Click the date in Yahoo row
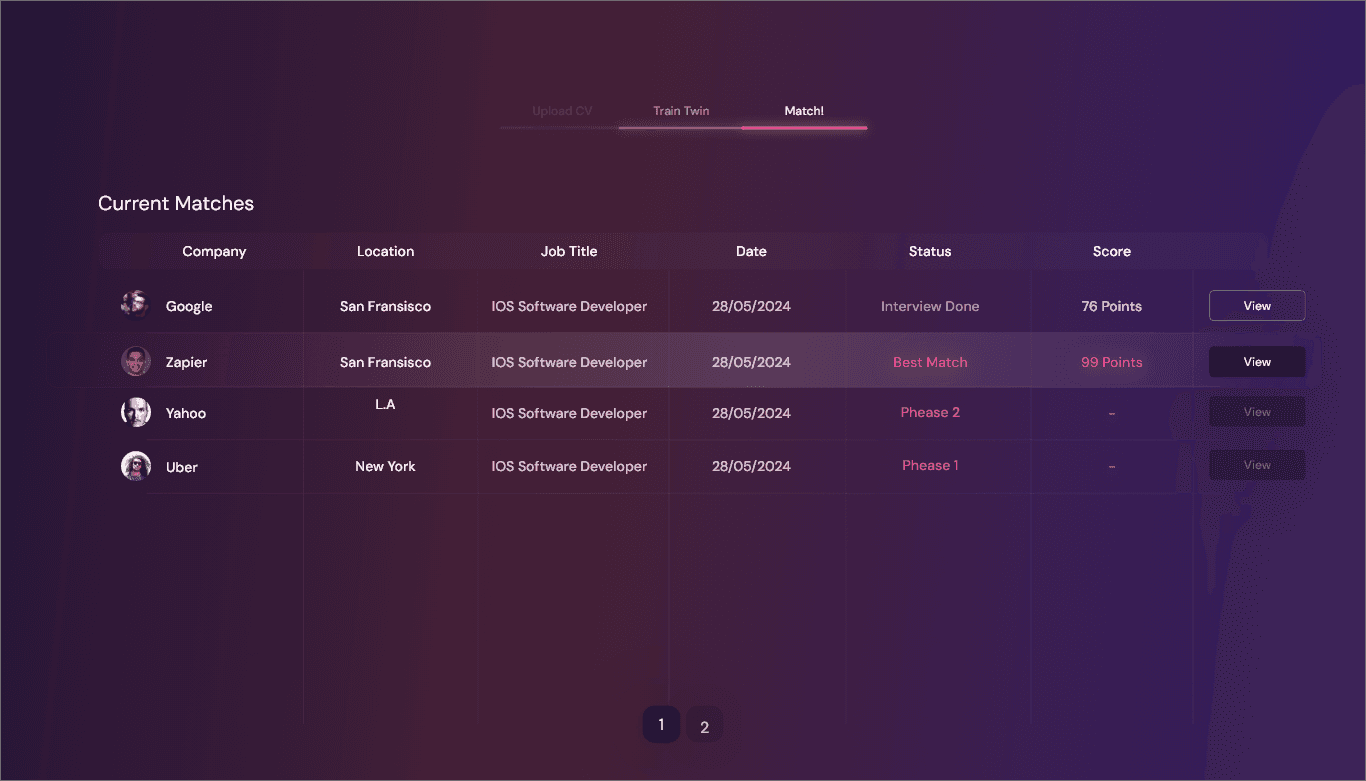 pos(751,413)
